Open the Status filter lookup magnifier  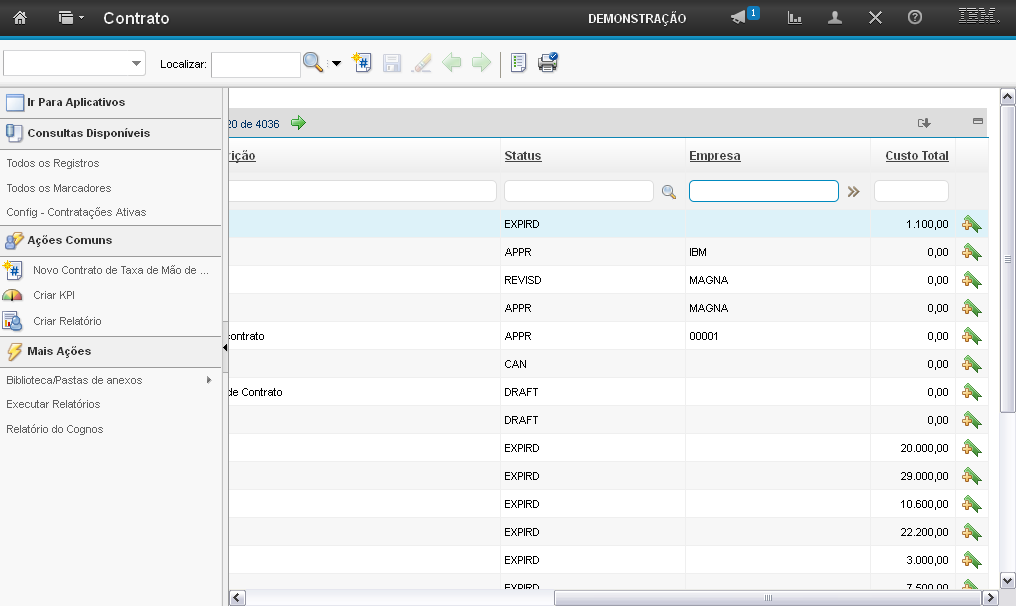669,192
